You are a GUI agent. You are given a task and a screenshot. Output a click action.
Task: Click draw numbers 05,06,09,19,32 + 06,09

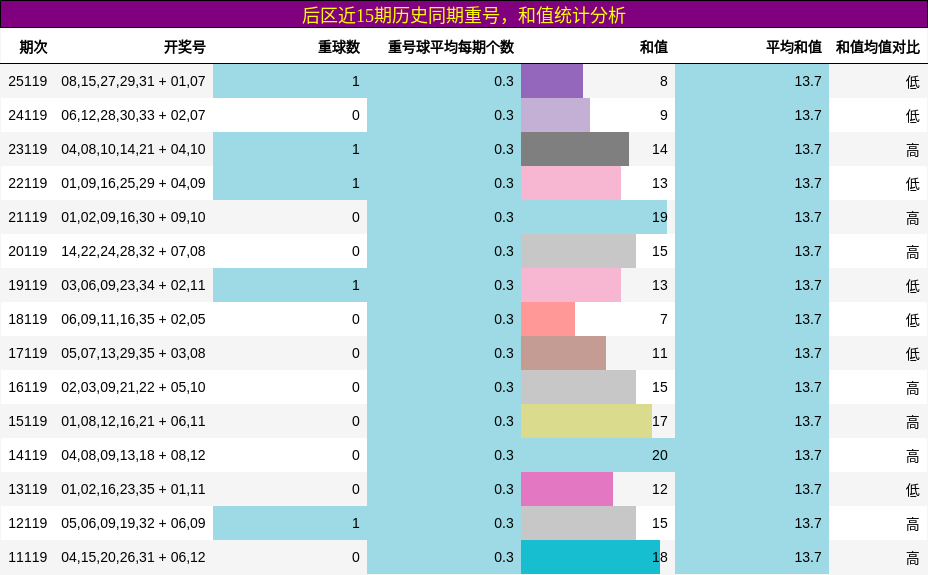tap(133, 523)
